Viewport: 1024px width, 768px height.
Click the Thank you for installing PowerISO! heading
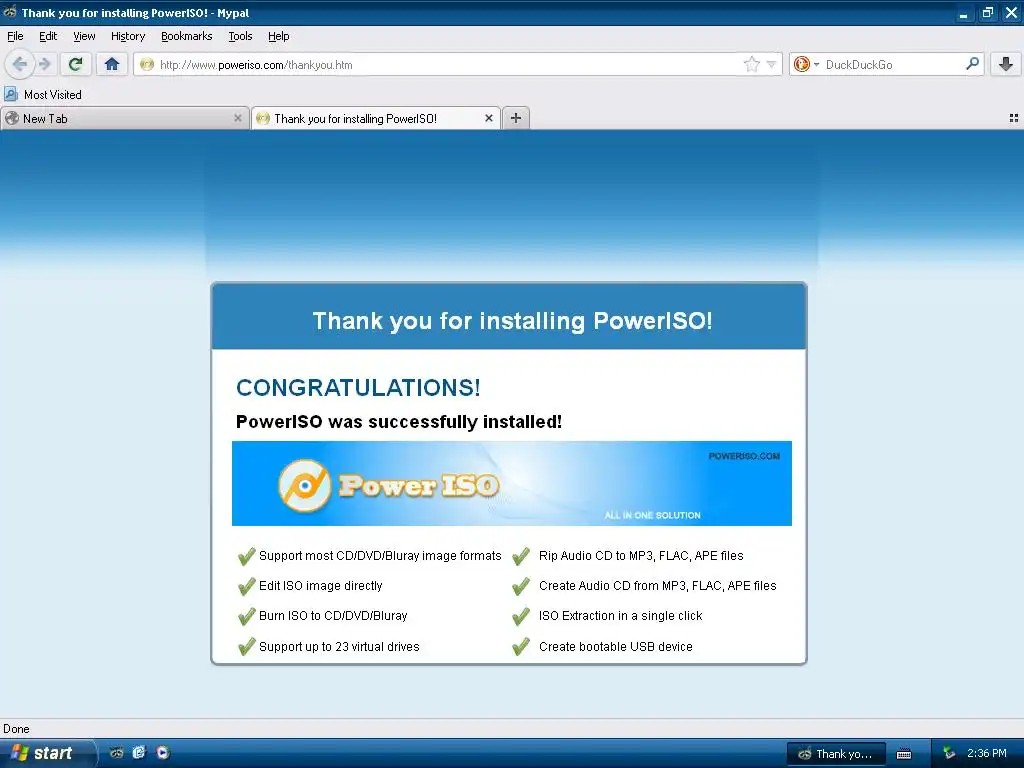pos(512,321)
